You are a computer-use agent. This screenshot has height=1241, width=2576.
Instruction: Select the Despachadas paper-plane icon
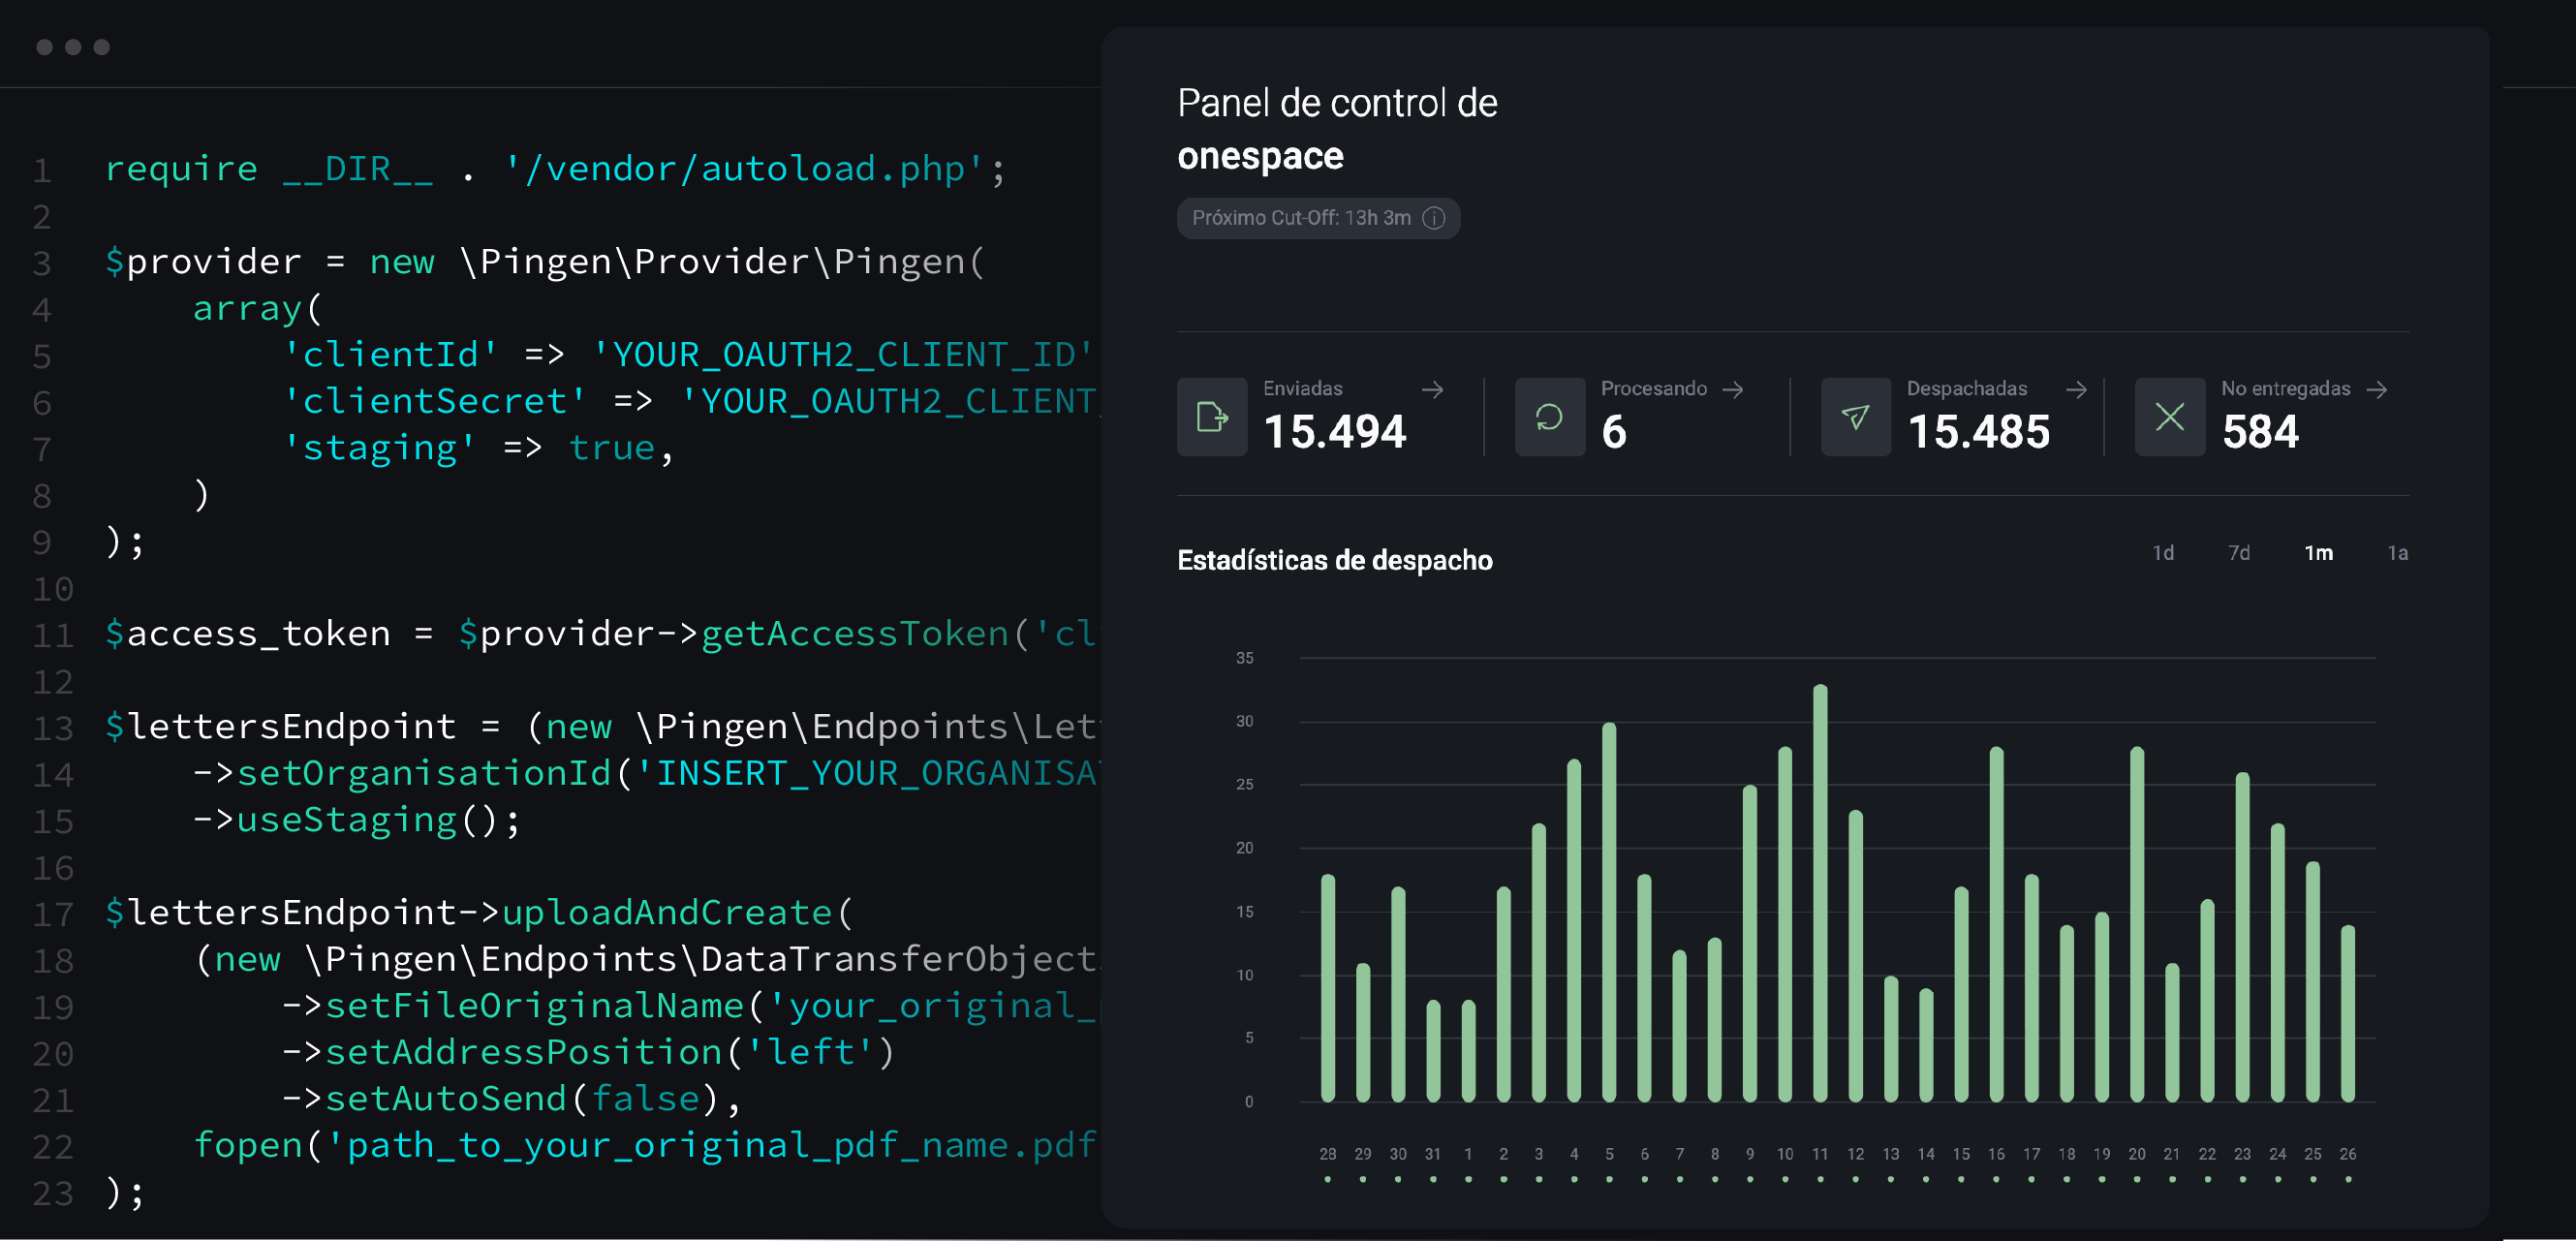coord(1856,417)
